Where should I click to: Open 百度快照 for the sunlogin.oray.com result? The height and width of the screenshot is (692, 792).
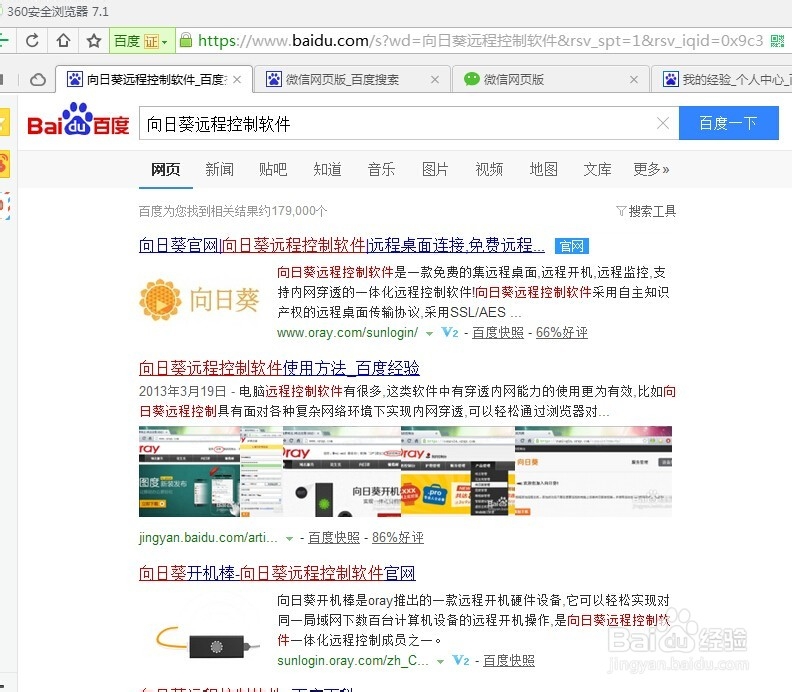(509, 660)
